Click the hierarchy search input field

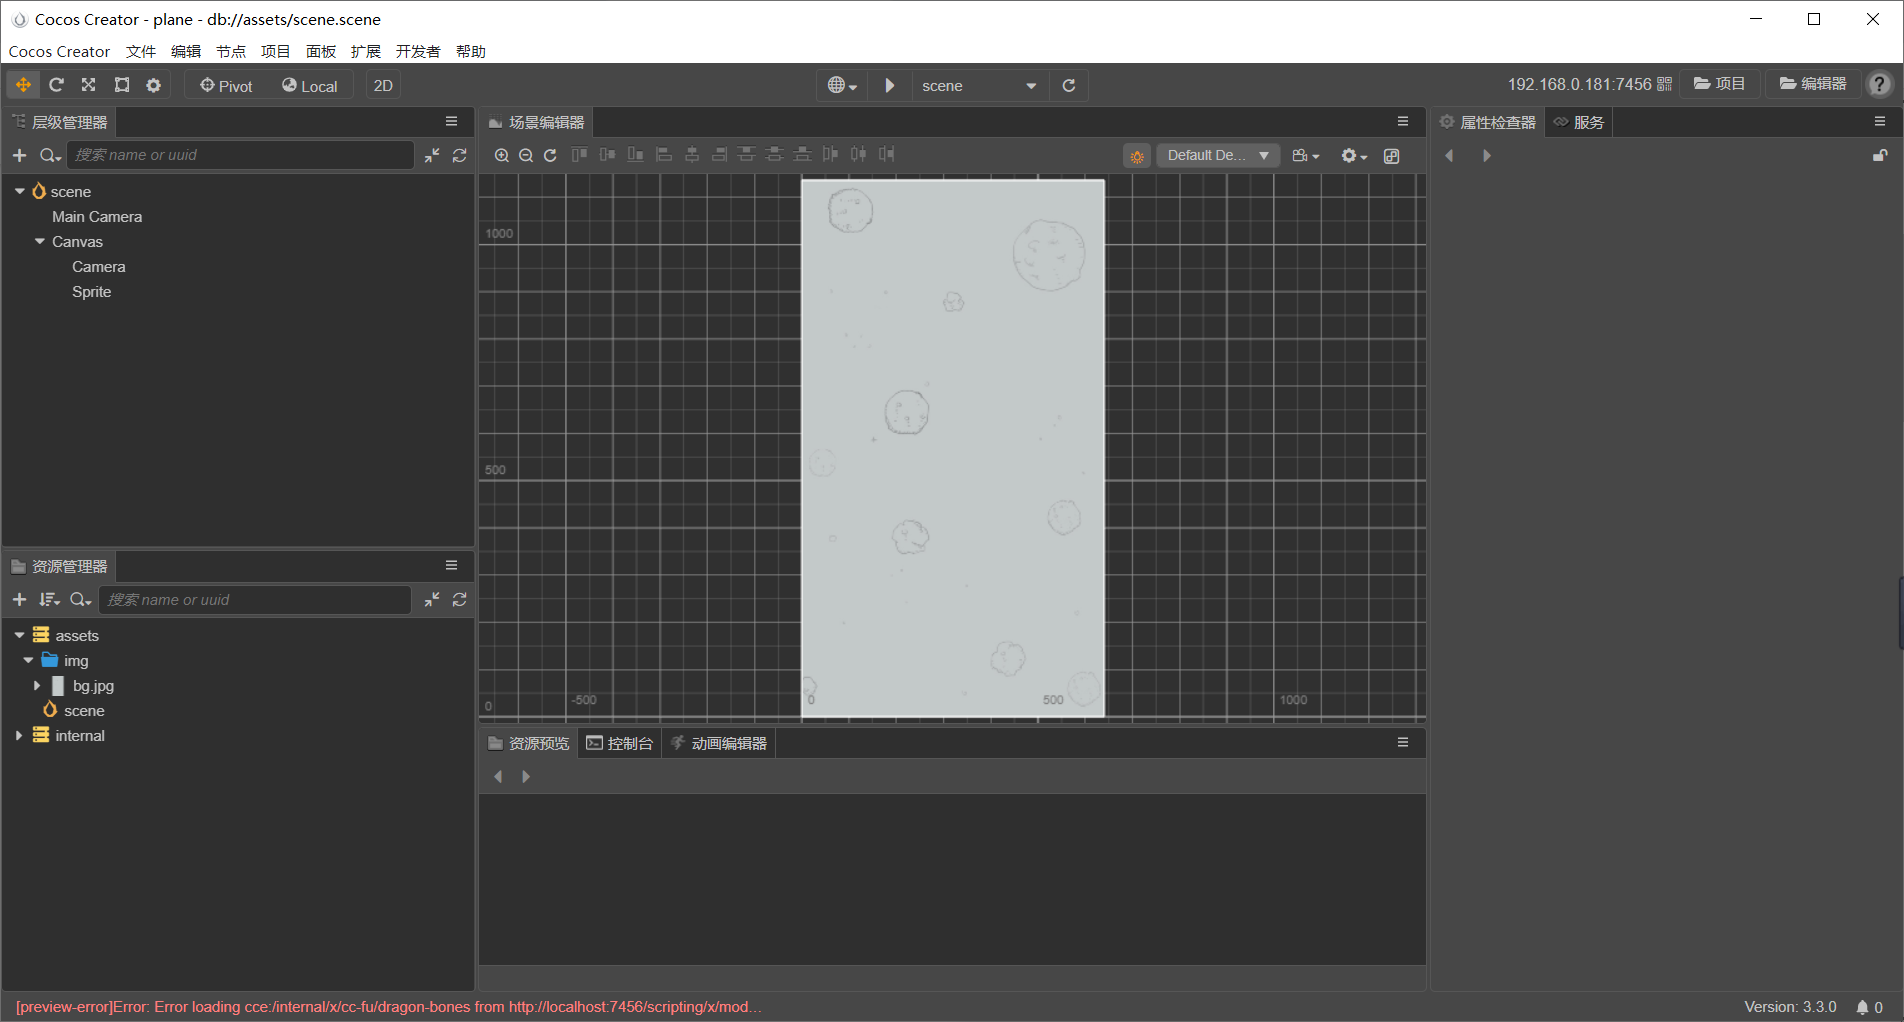pyautogui.click(x=240, y=155)
